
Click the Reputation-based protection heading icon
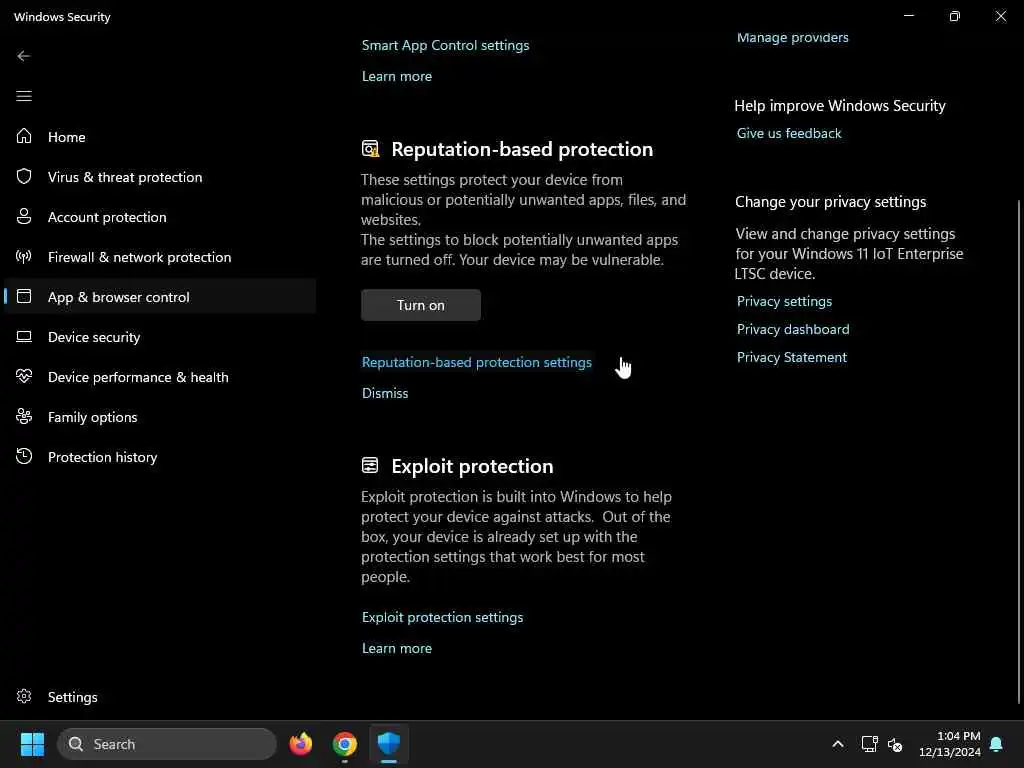[370, 149]
